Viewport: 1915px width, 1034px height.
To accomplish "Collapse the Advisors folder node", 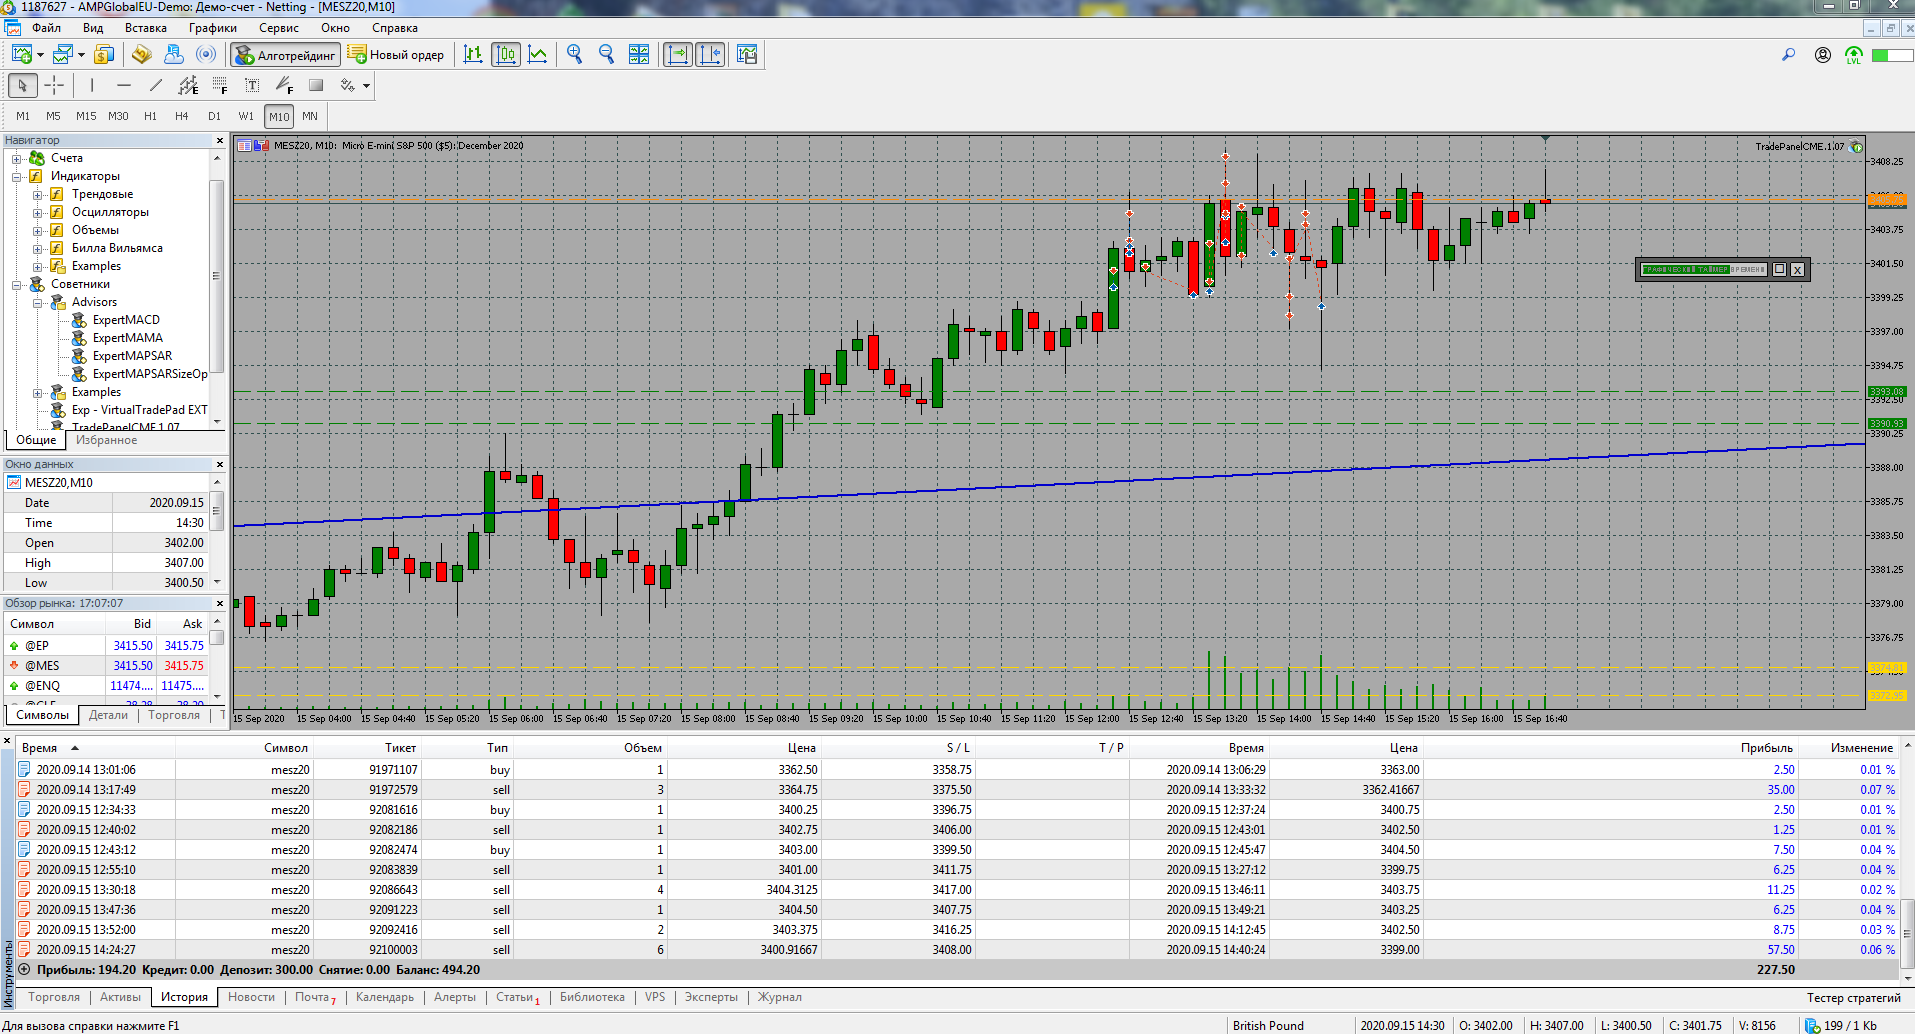I will pyautogui.click(x=37, y=302).
